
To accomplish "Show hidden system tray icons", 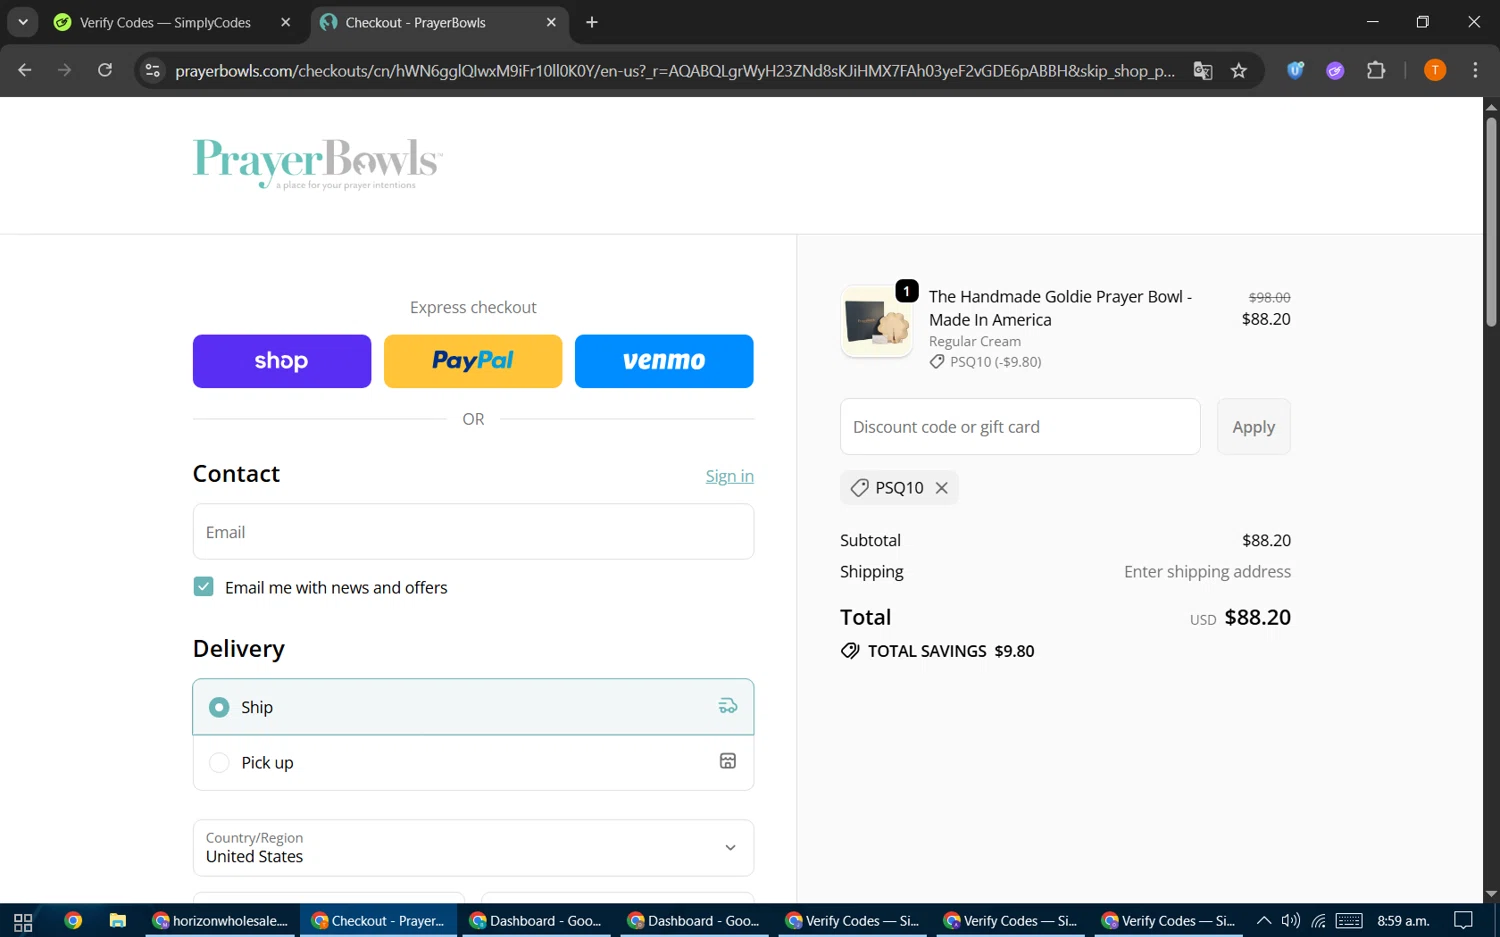I will (x=1264, y=921).
